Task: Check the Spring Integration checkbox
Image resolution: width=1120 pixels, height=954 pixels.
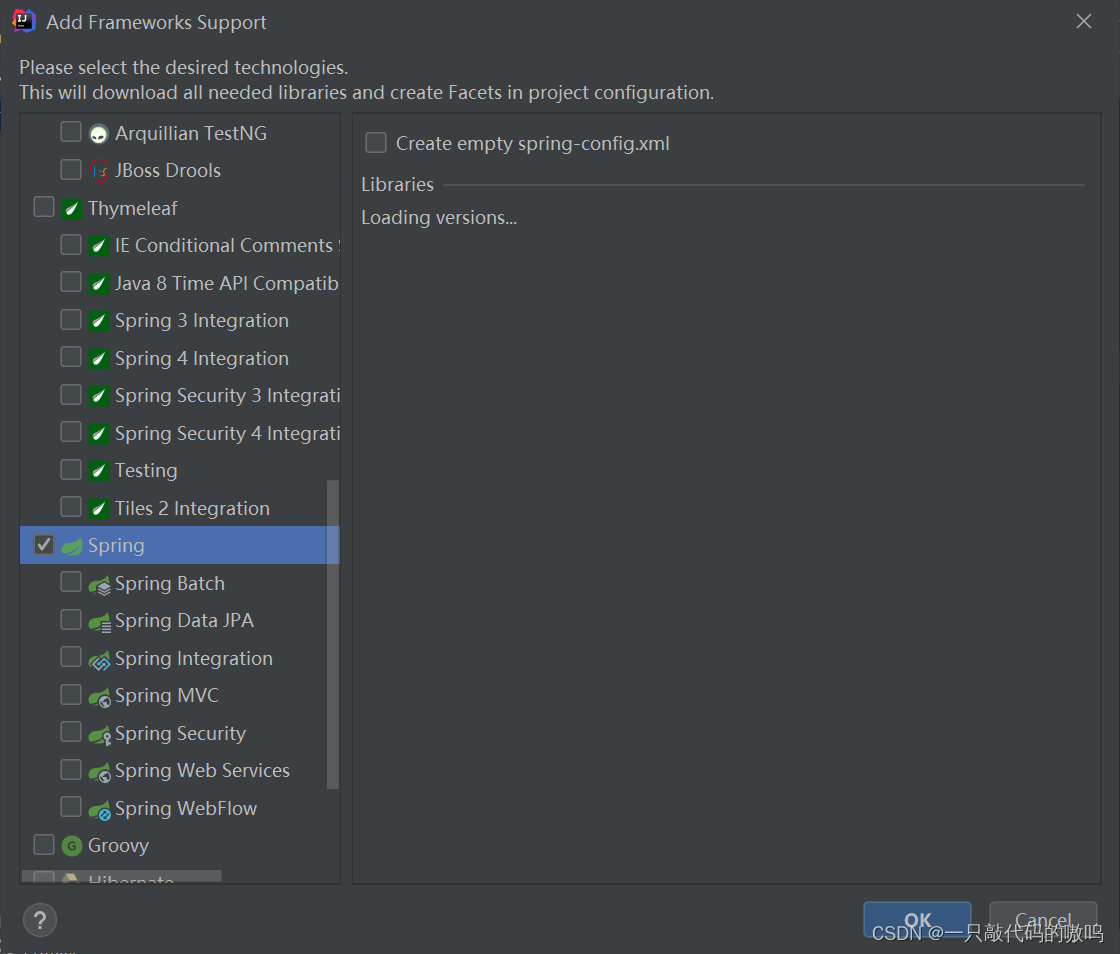Action: [71, 657]
